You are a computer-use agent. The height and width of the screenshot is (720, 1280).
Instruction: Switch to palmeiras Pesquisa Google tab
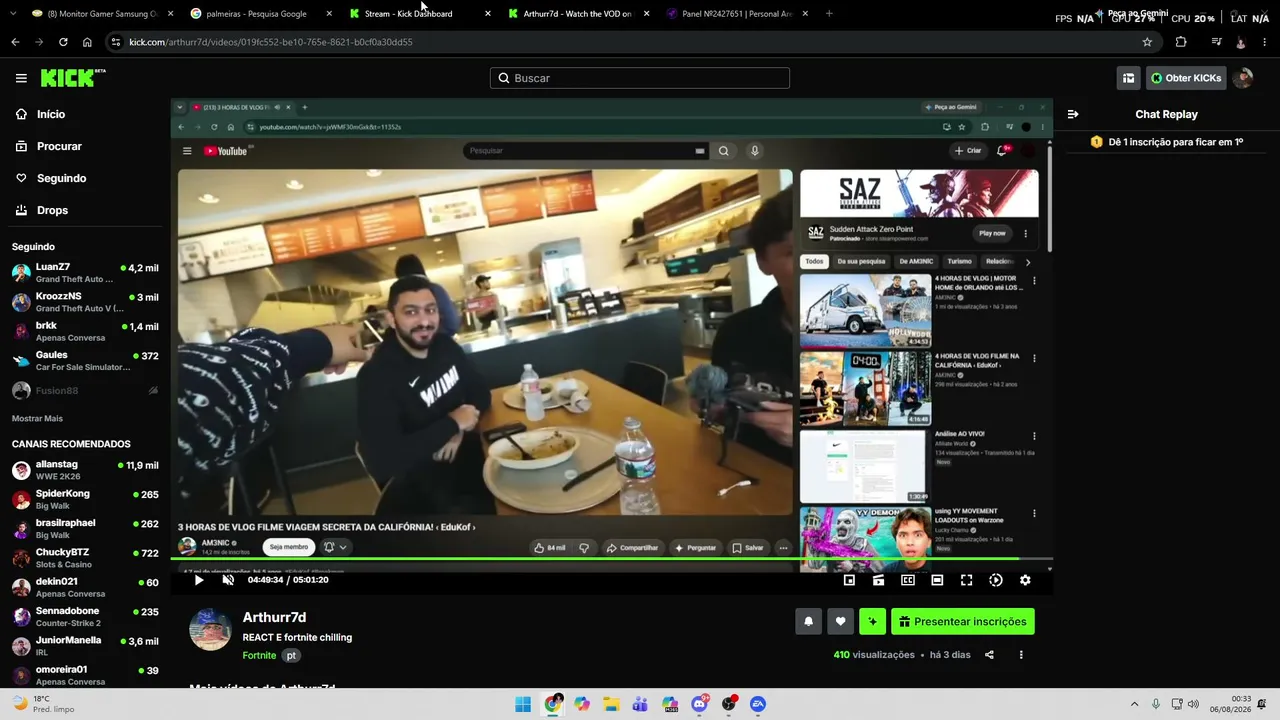(x=259, y=14)
